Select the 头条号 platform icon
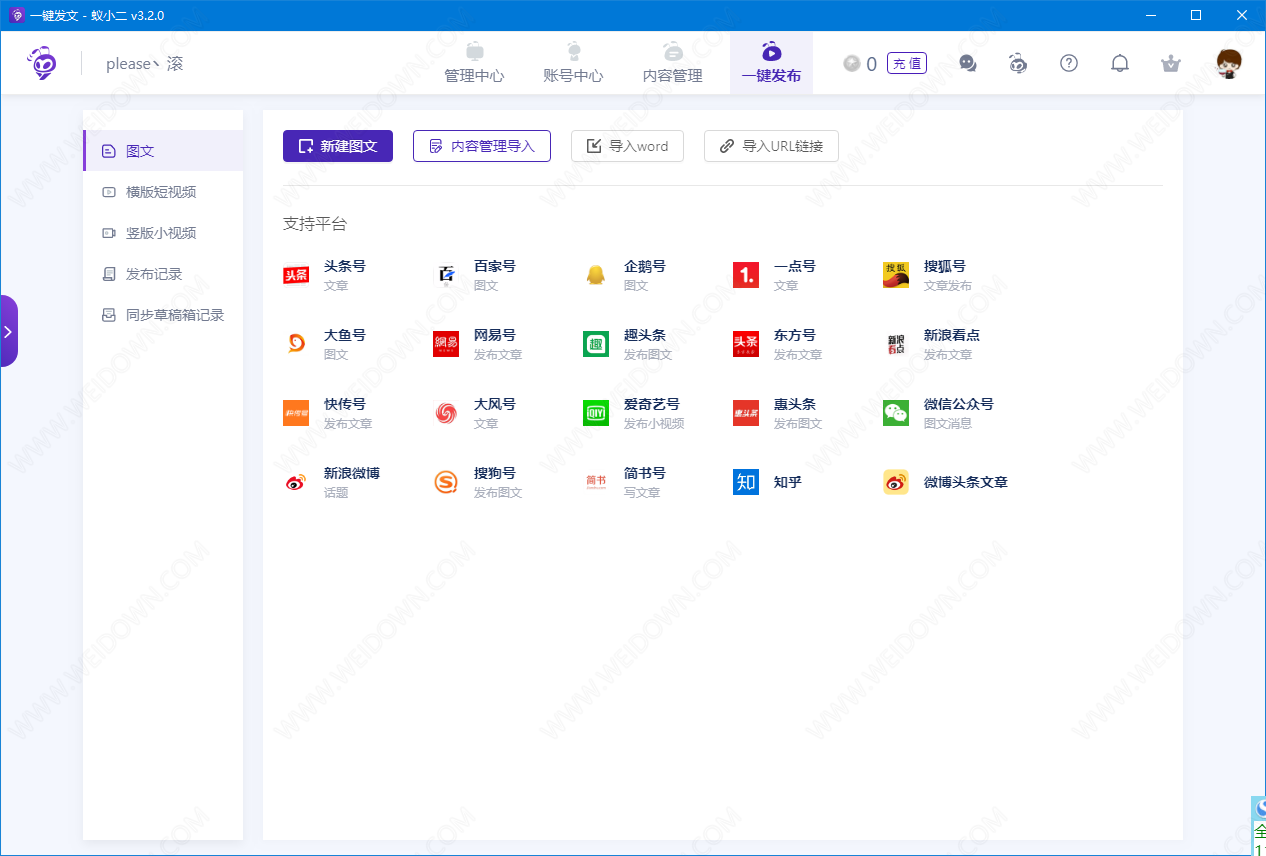The height and width of the screenshot is (856, 1266). point(296,275)
